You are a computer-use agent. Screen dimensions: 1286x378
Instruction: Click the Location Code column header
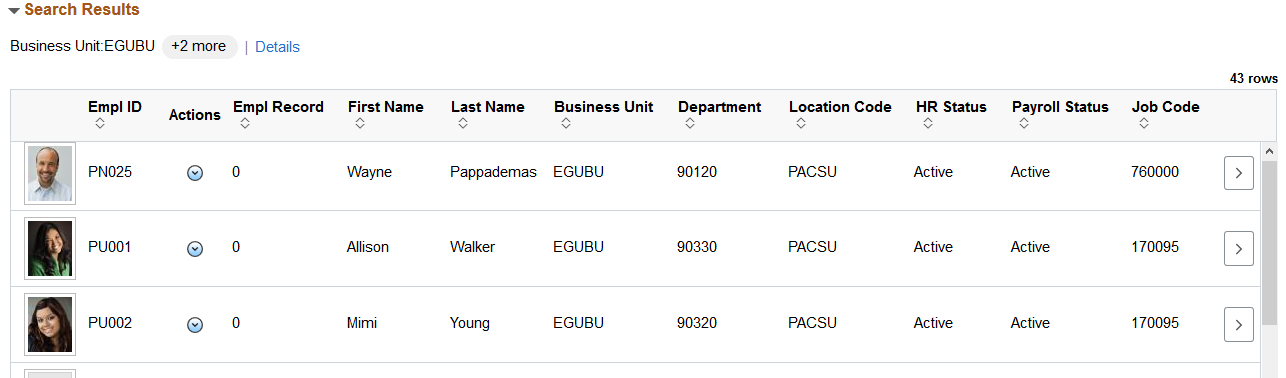840,107
